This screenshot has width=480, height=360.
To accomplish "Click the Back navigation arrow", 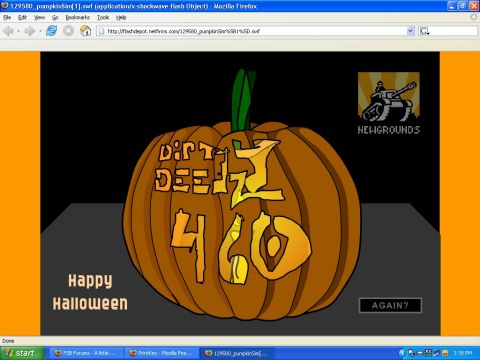I will tap(8, 31).
